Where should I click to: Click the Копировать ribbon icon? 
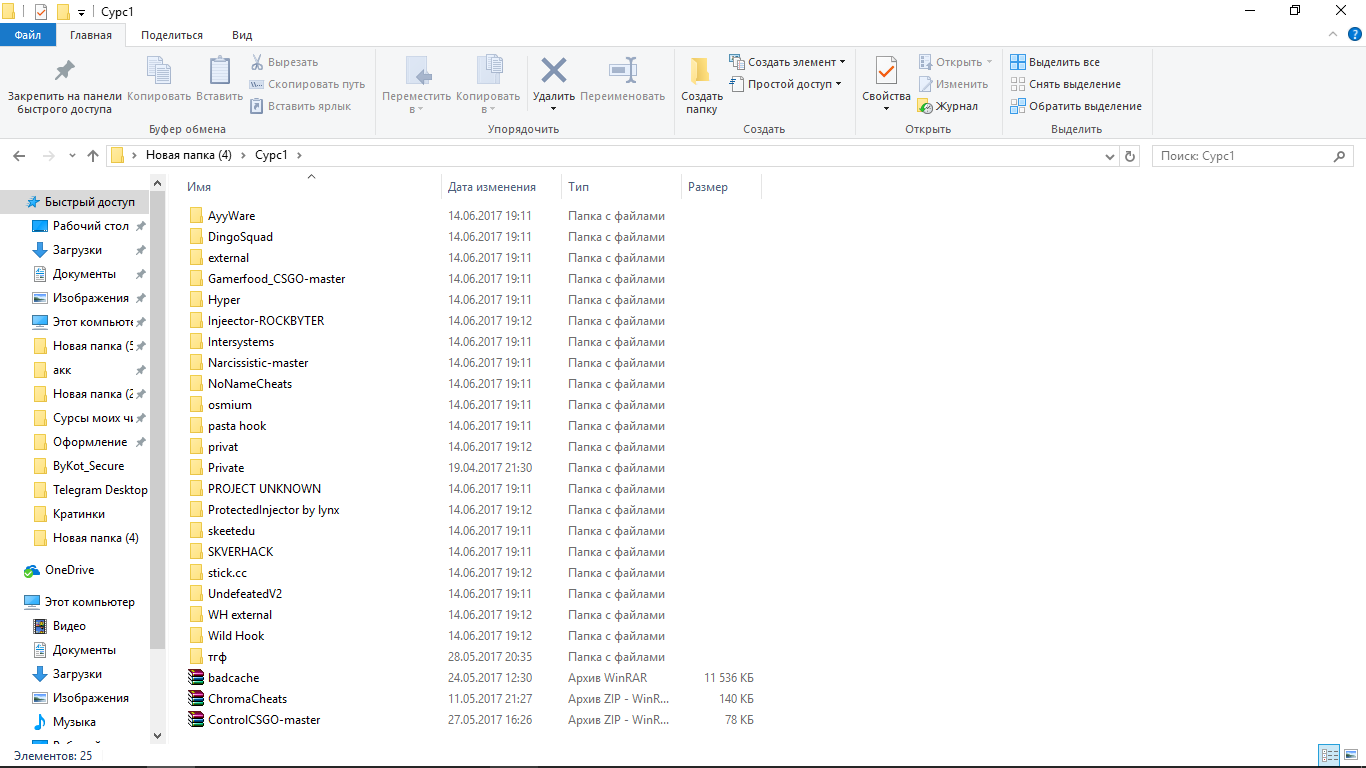[159, 80]
